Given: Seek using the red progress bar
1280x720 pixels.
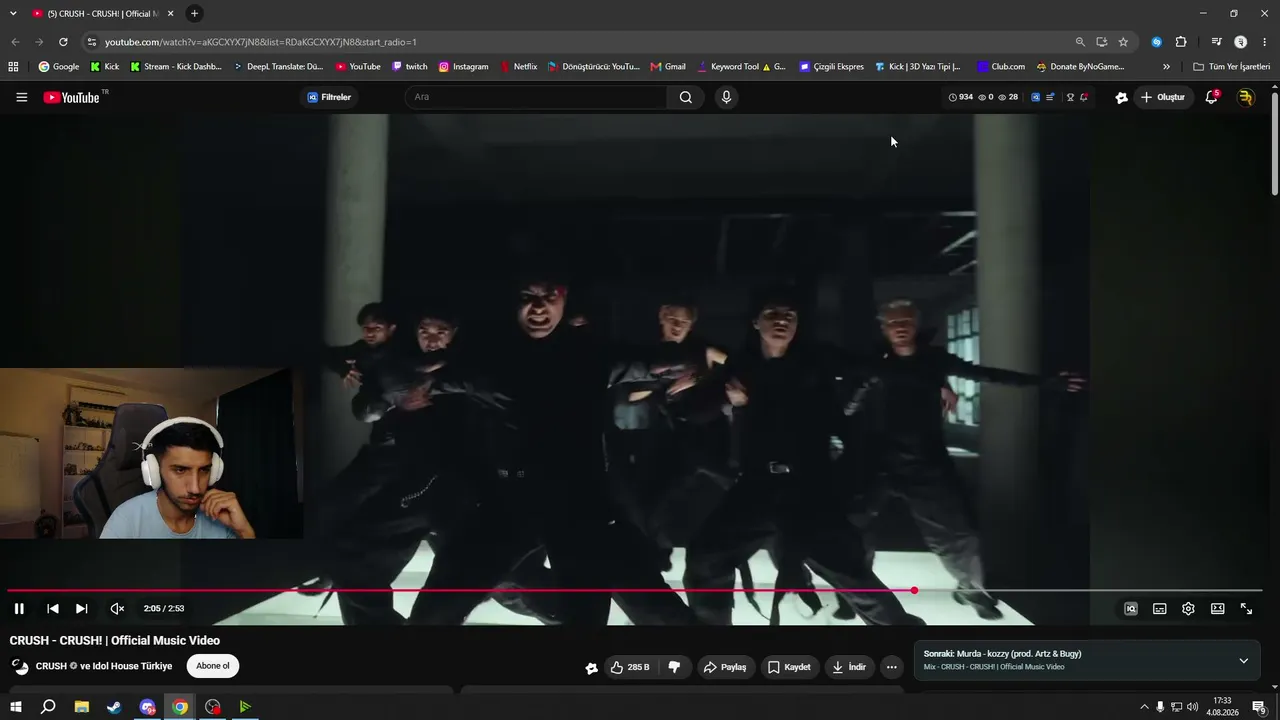Looking at the screenshot, I should click(634, 590).
